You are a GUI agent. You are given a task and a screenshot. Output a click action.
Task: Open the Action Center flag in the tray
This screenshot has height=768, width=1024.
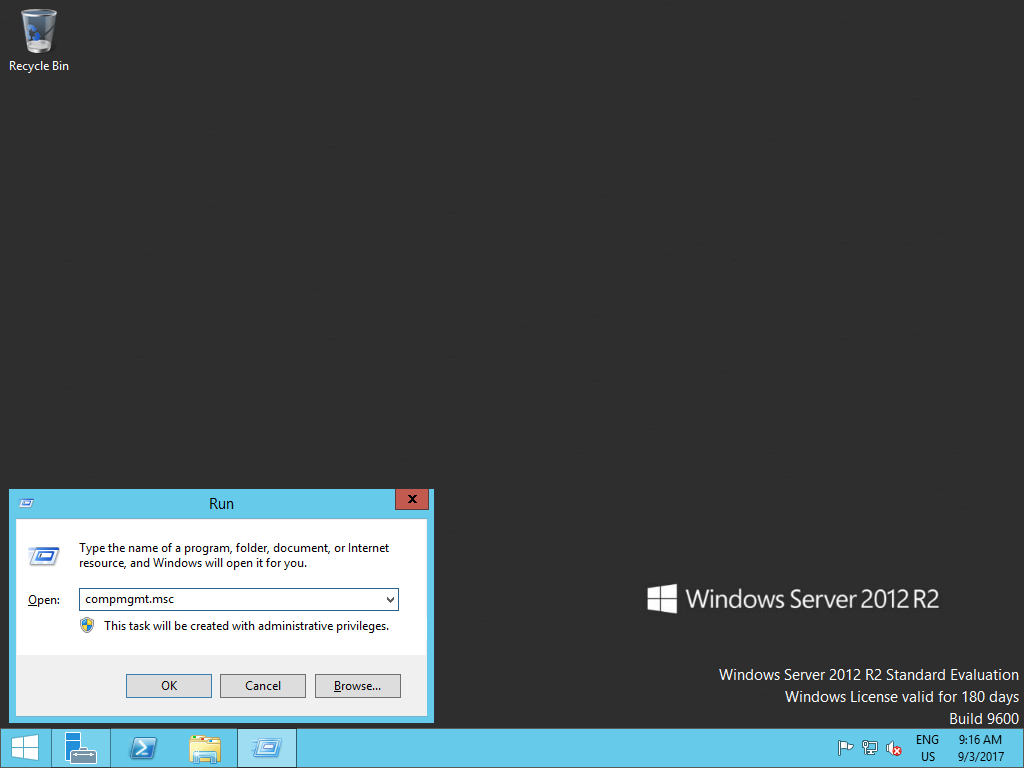pyautogui.click(x=845, y=748)
